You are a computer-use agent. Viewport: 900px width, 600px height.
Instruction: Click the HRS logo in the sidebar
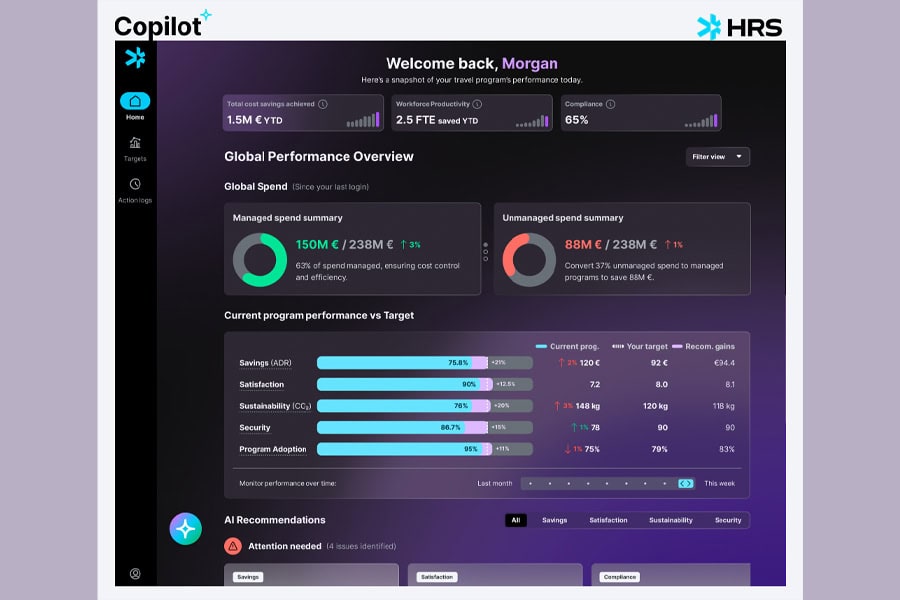pyautogui.click(x=135, y=58)
